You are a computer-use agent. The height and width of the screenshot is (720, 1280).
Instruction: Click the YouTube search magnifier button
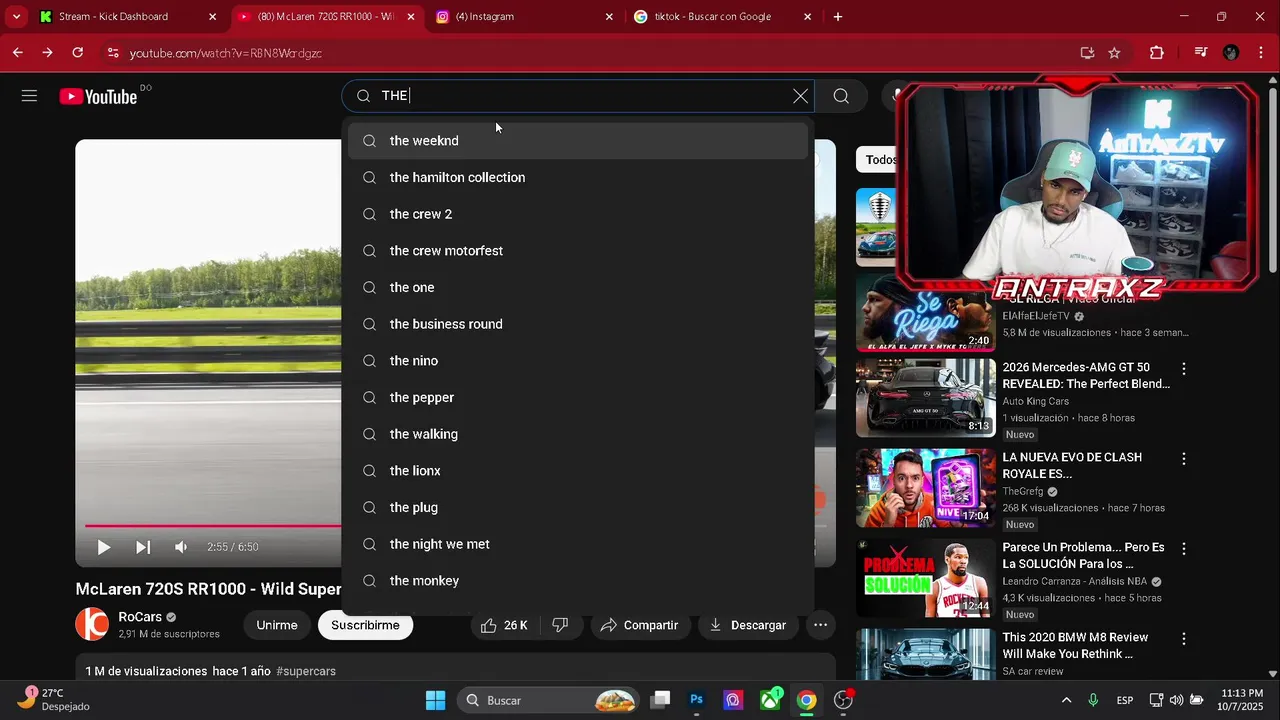coord(841,96)
